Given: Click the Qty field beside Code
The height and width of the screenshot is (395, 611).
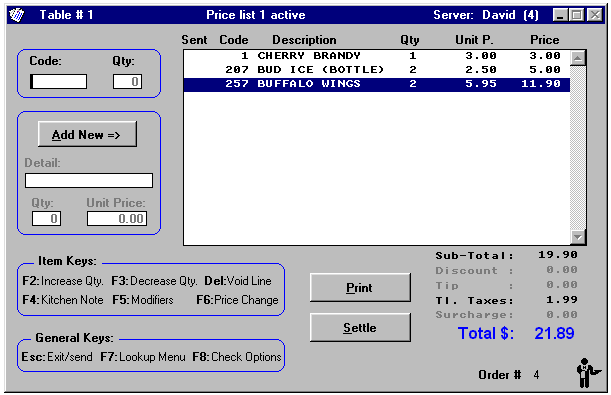Looking at the screenshot, I should 127,81.
